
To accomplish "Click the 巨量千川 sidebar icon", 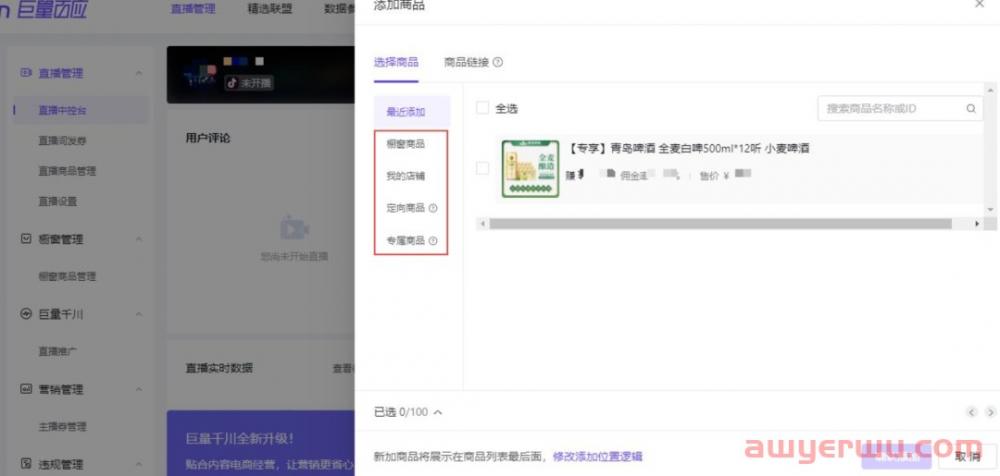I will (26, 314).
